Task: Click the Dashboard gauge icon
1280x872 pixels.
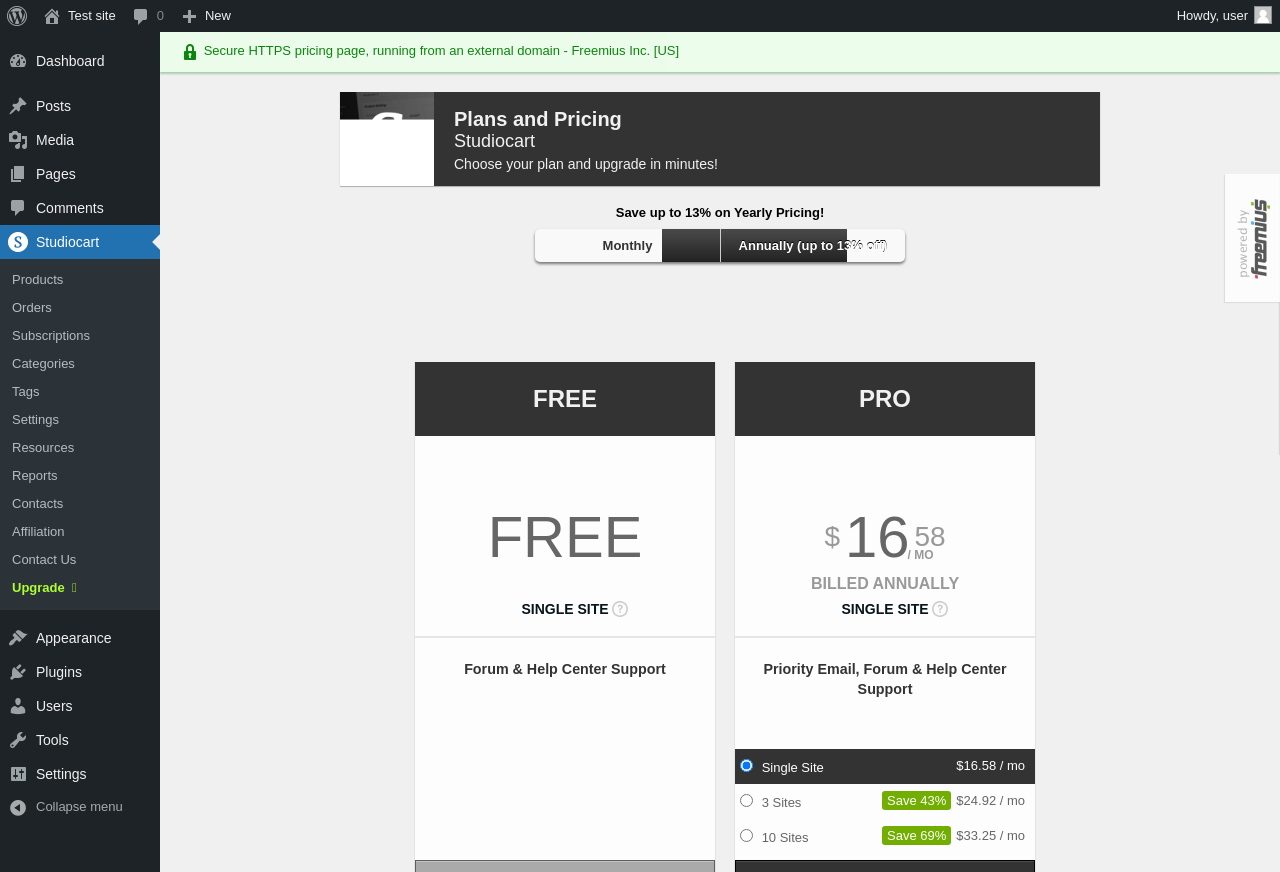Action: pos(18,61)
